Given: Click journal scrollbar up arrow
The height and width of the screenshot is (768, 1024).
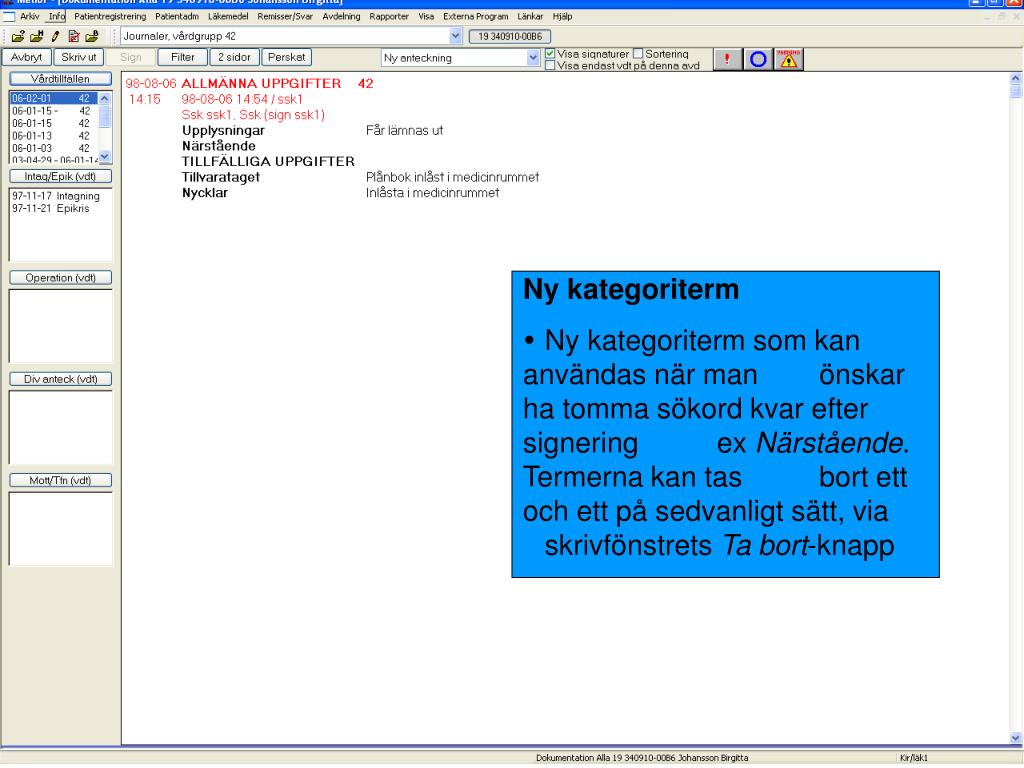Looking at the screenshot, I should point(1016,78).
